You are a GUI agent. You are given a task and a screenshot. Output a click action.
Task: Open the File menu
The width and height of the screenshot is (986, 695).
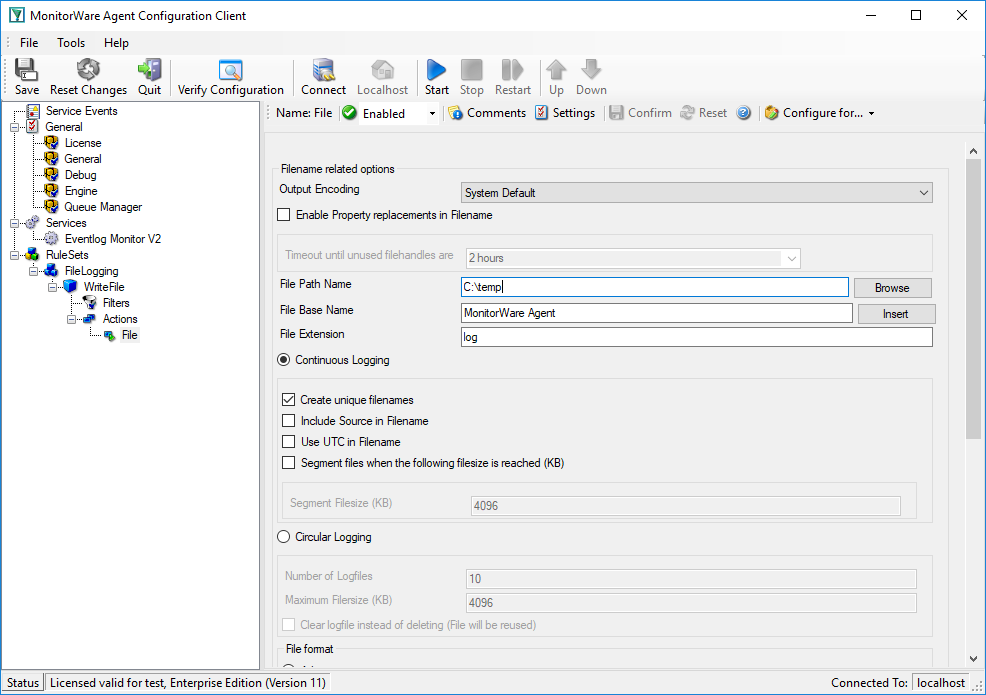[29, 43]
